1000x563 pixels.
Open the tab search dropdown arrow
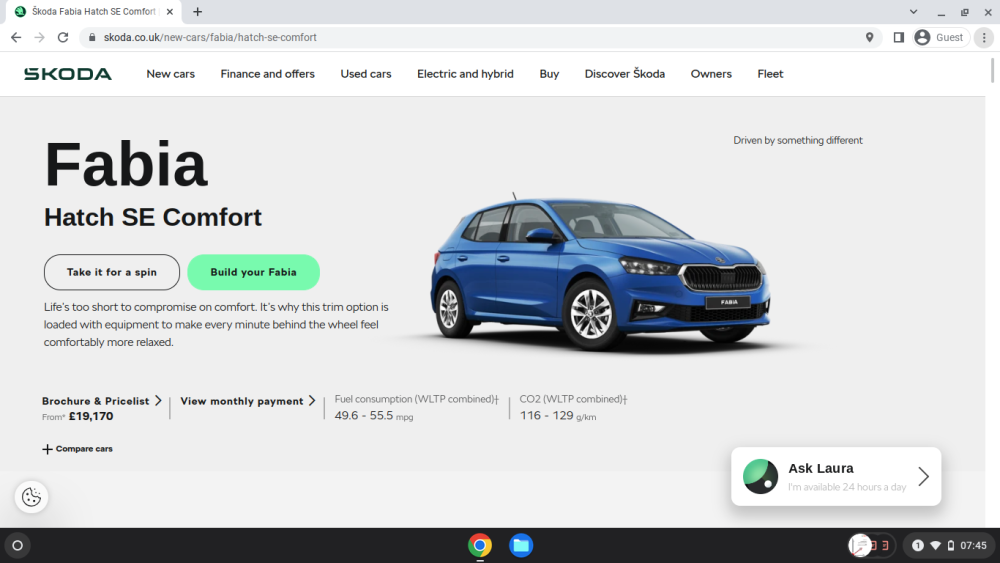913,11
